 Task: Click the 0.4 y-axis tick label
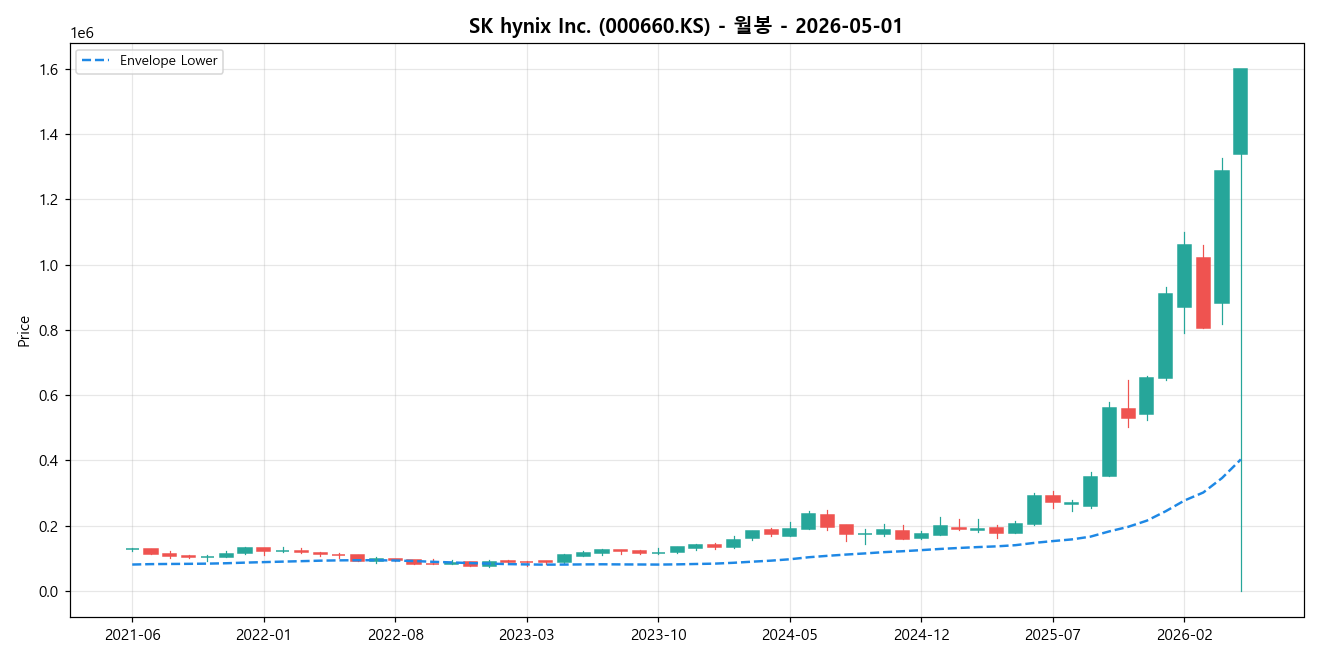(48, 461)
